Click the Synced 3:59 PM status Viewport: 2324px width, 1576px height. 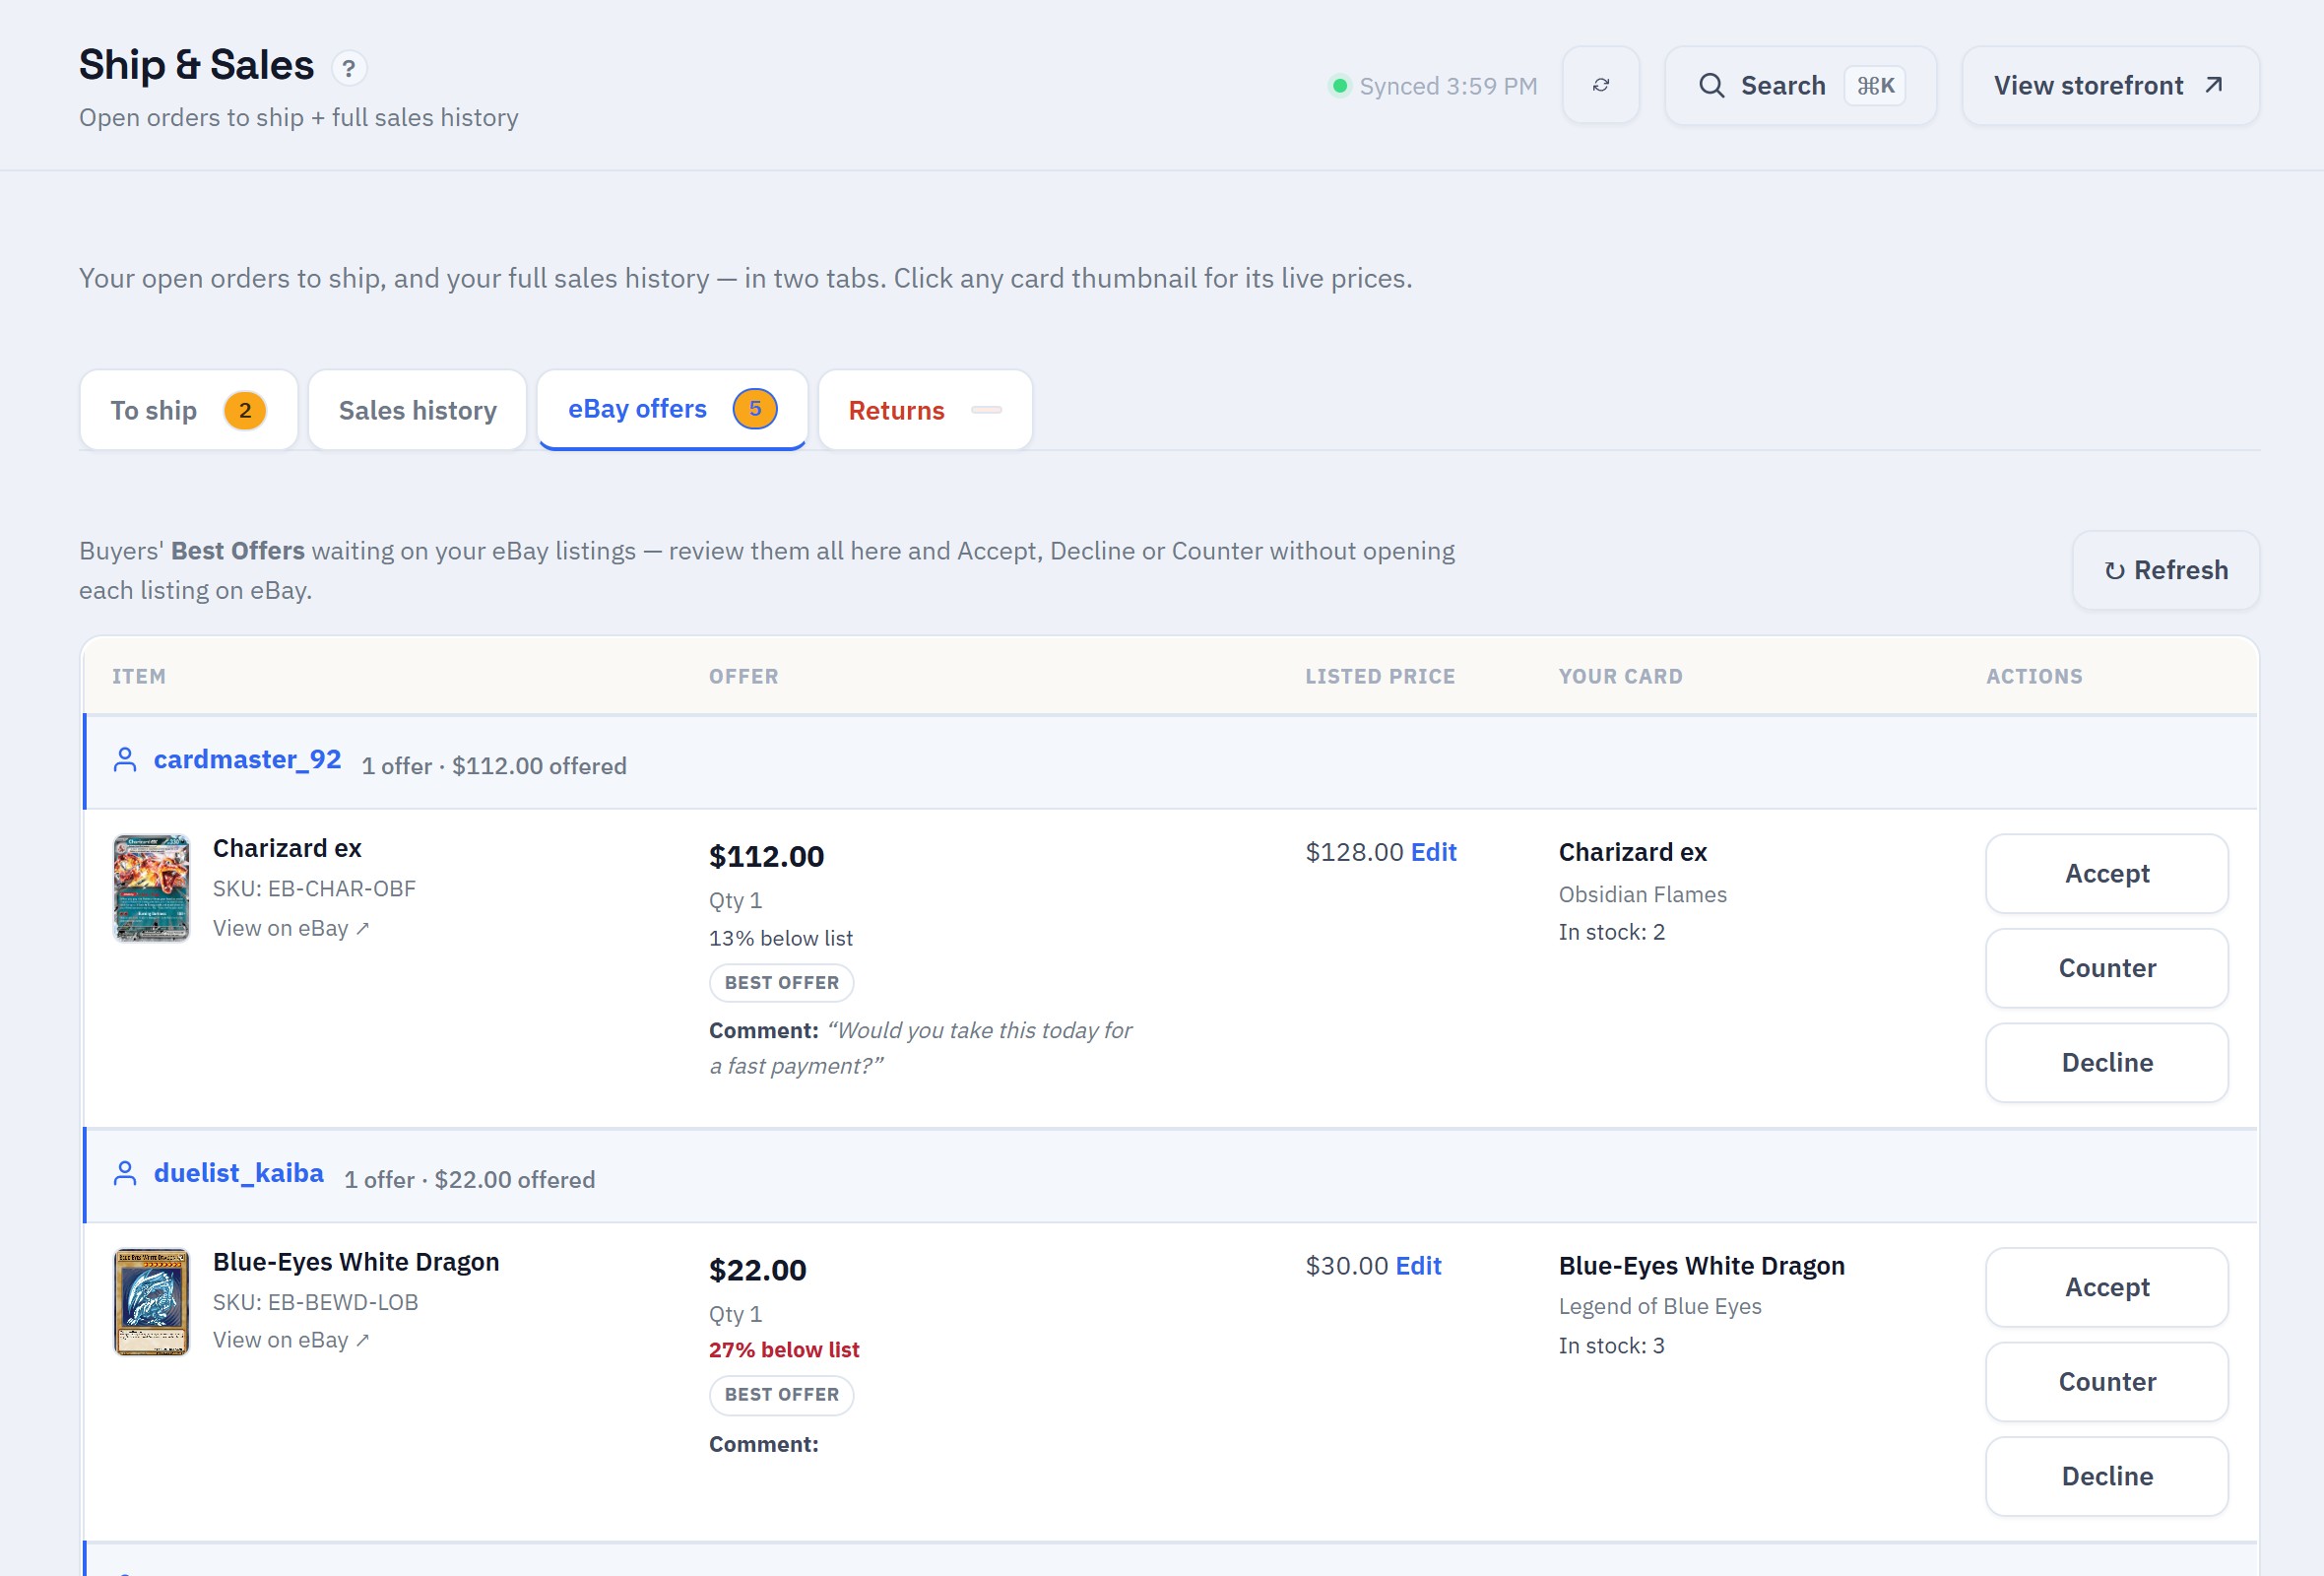[x=1447, y=86]
